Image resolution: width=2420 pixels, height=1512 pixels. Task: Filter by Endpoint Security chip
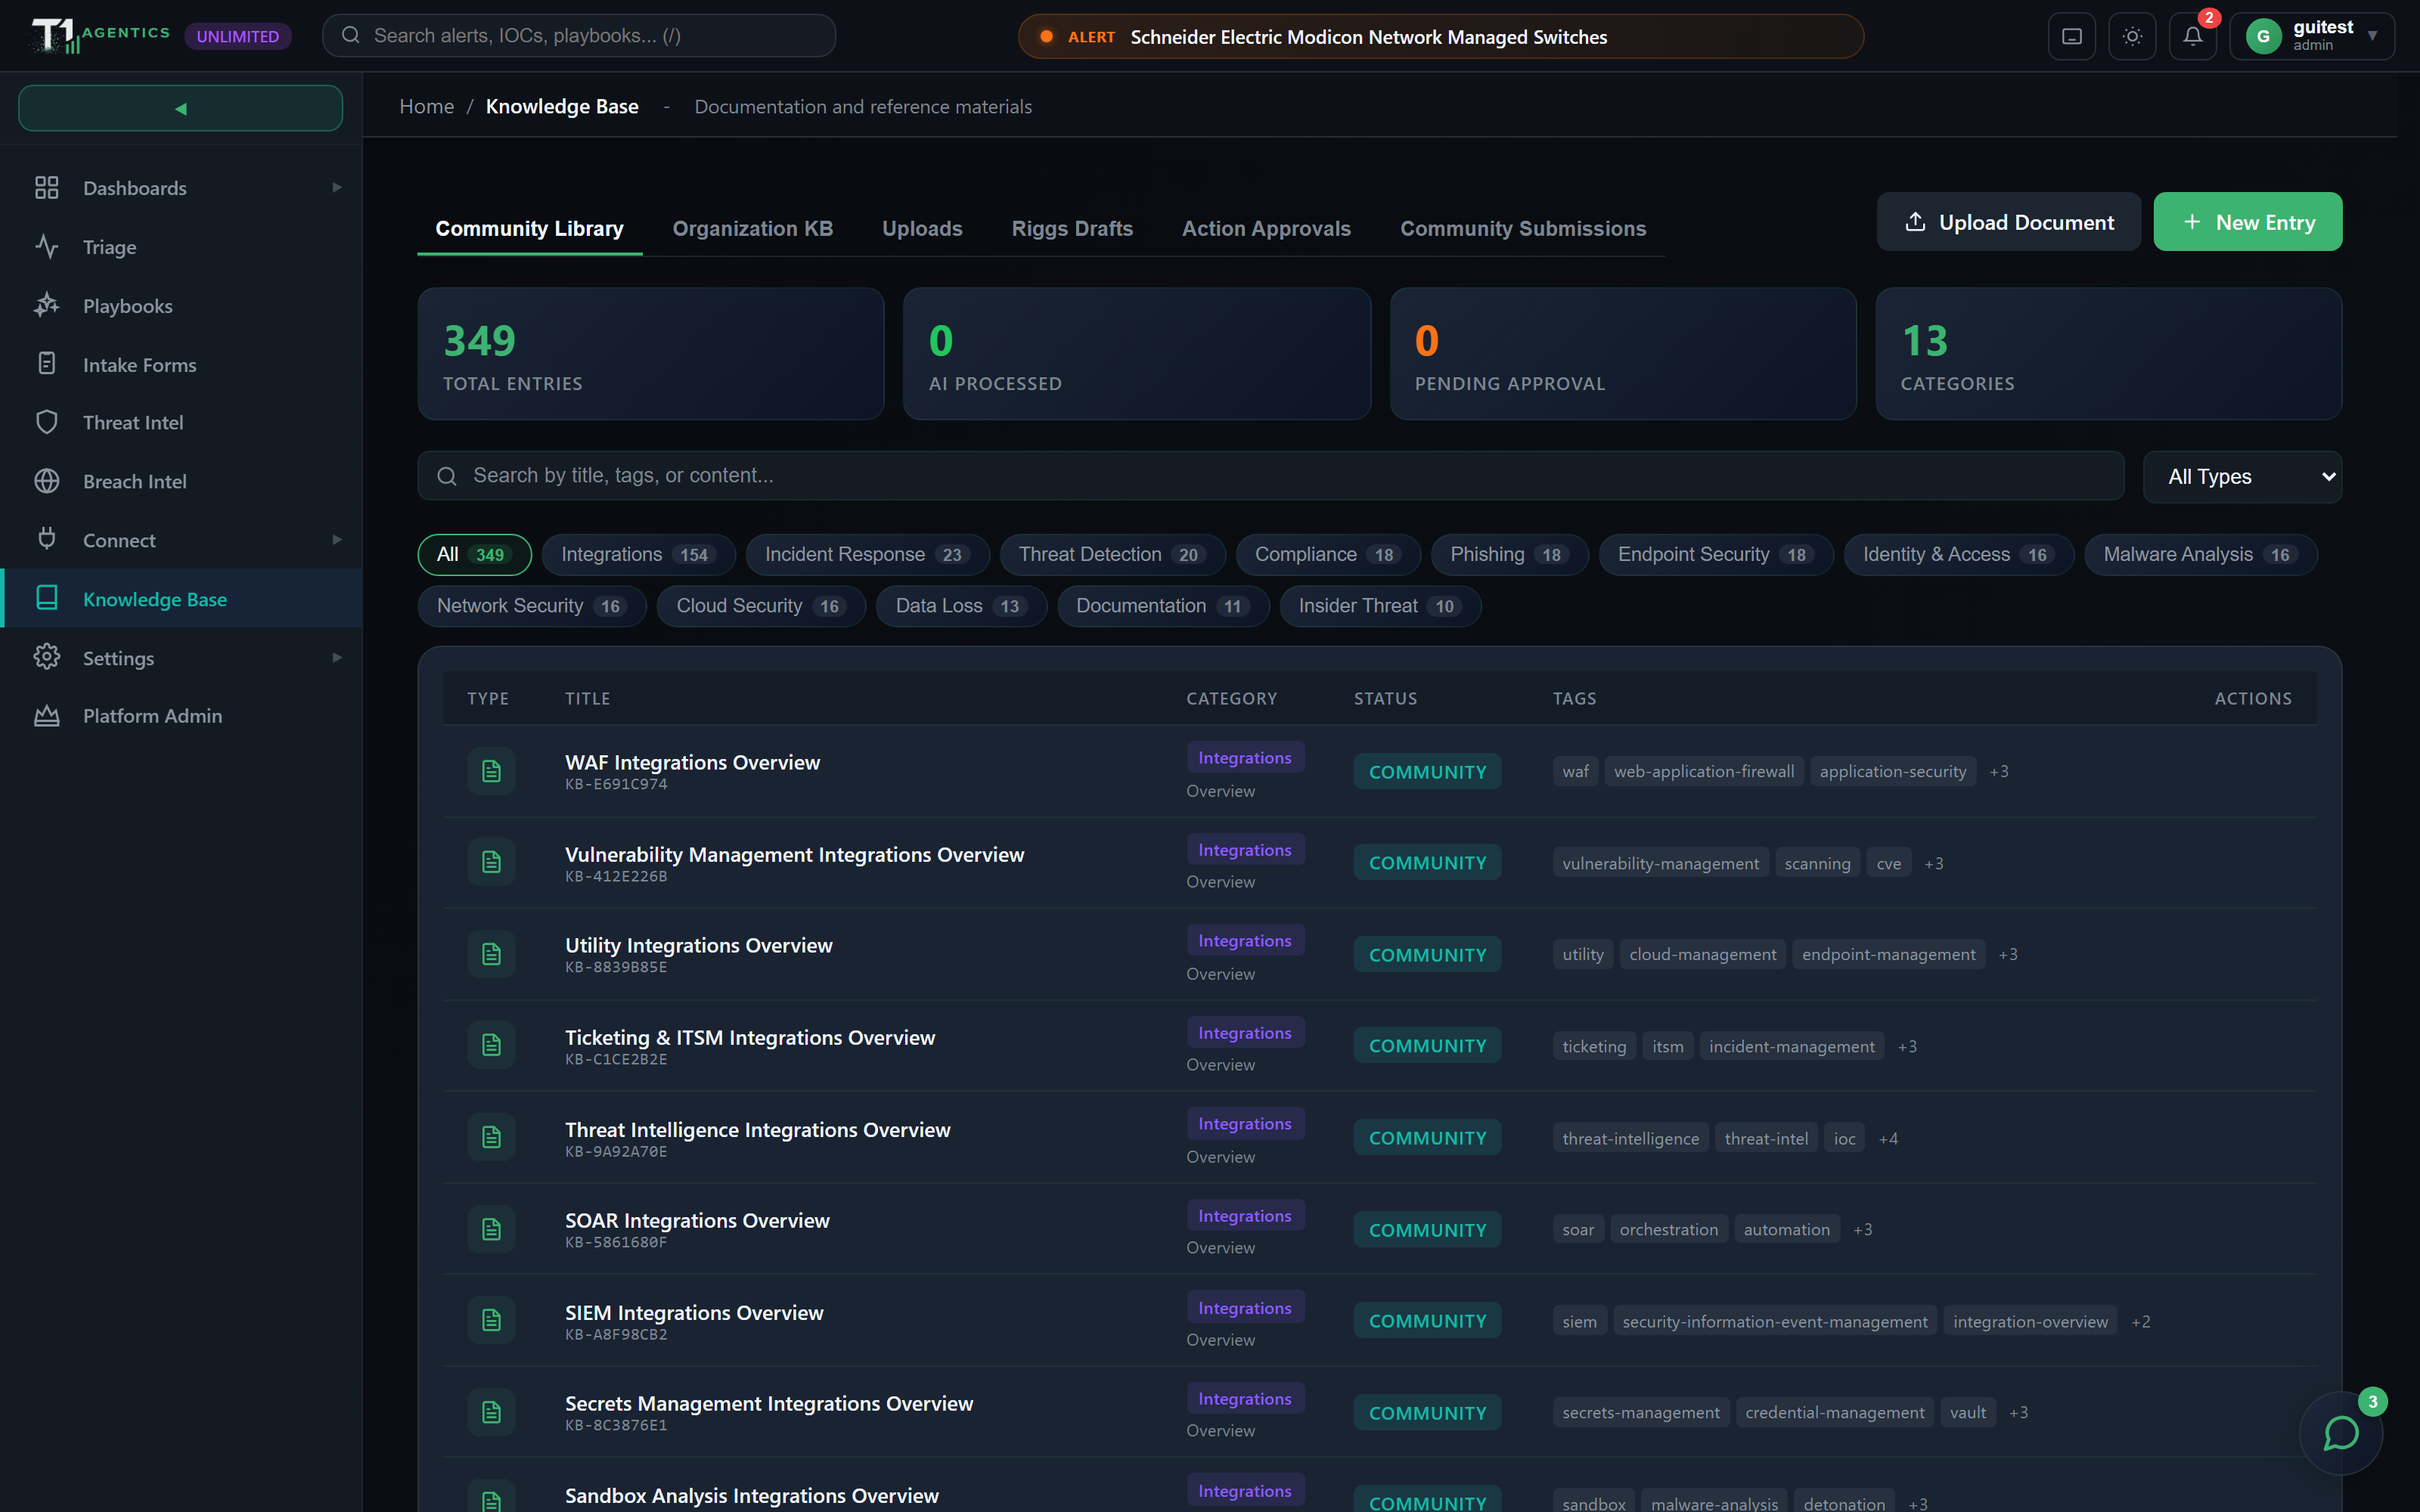click(1715, 555)
